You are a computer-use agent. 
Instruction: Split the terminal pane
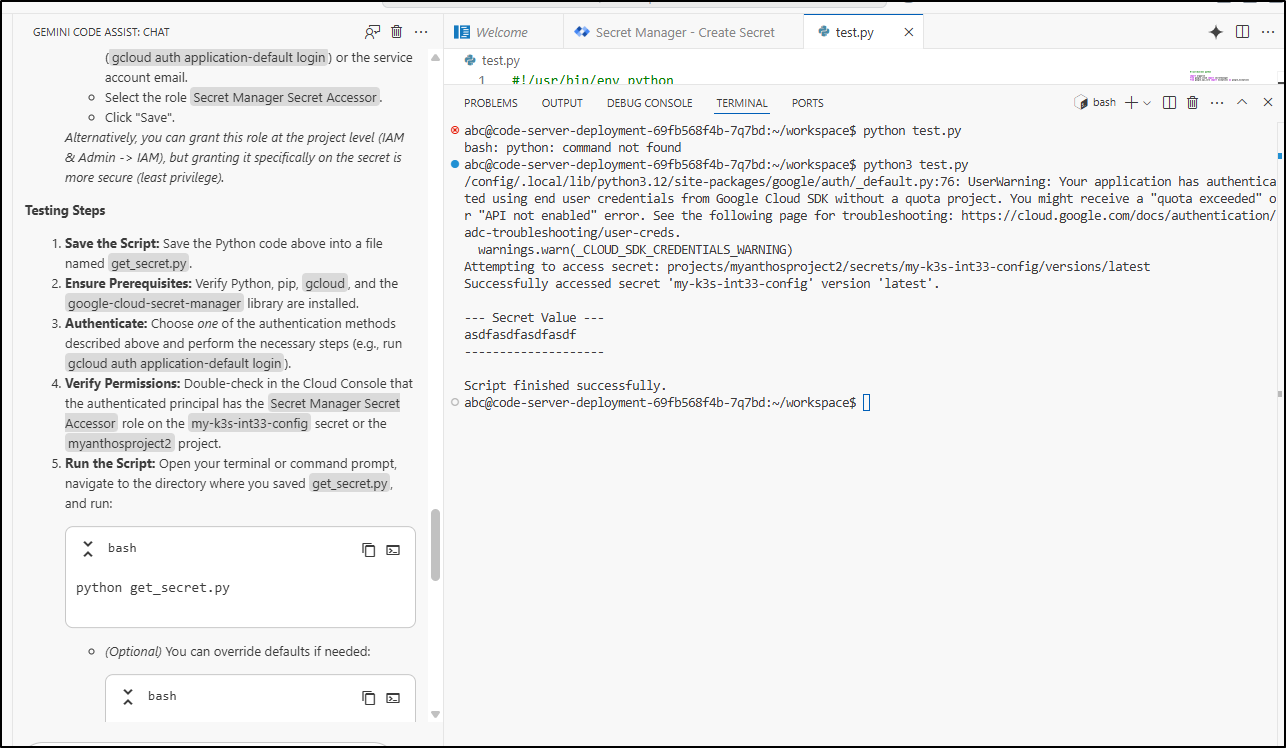(x=1169, y=102)
